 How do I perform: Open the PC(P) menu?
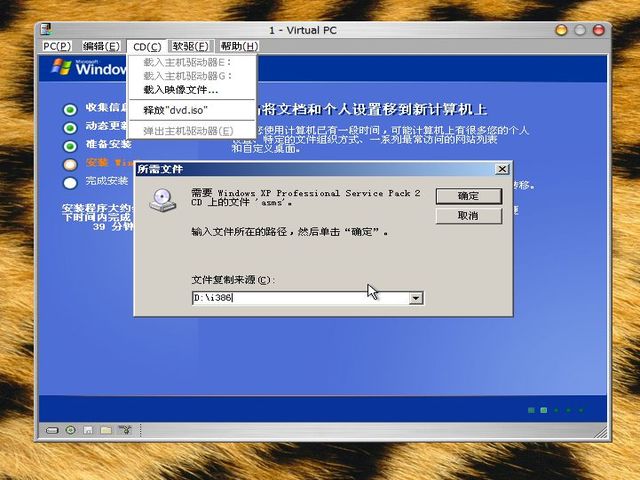[x=57, y=46]
